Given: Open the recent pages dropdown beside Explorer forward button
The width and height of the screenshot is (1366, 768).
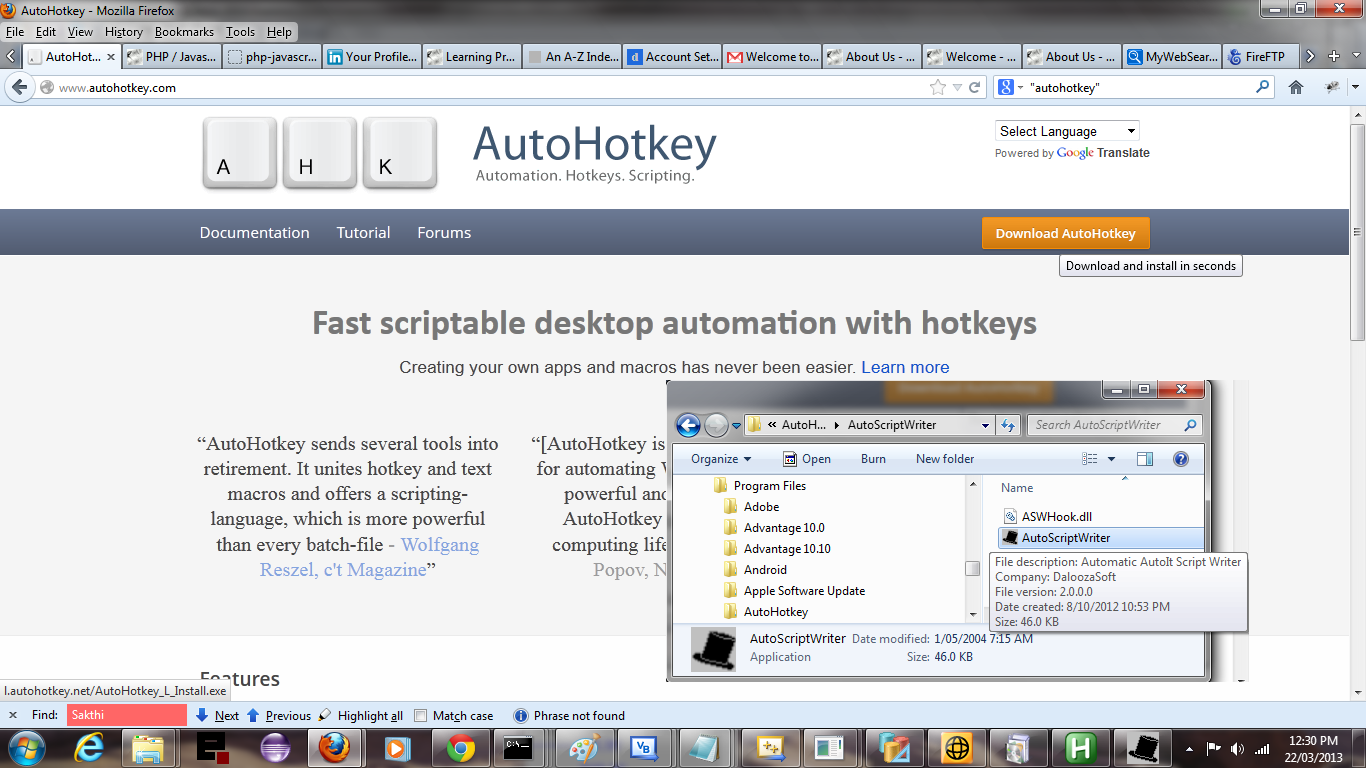Looking at the screenshot, I should click(736, 425).
